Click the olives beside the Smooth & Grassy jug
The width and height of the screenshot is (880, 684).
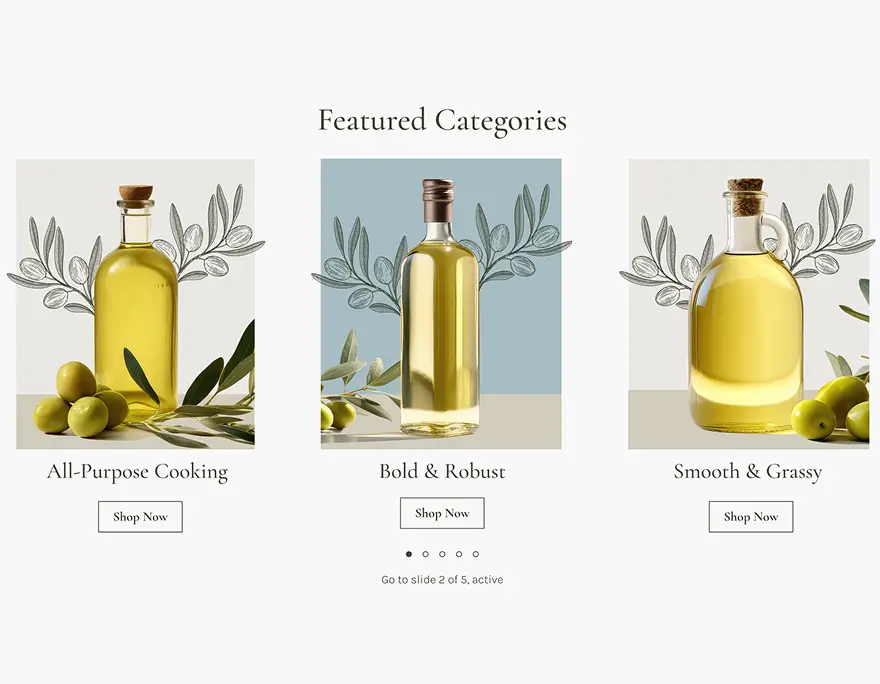(x=832, y=408)
